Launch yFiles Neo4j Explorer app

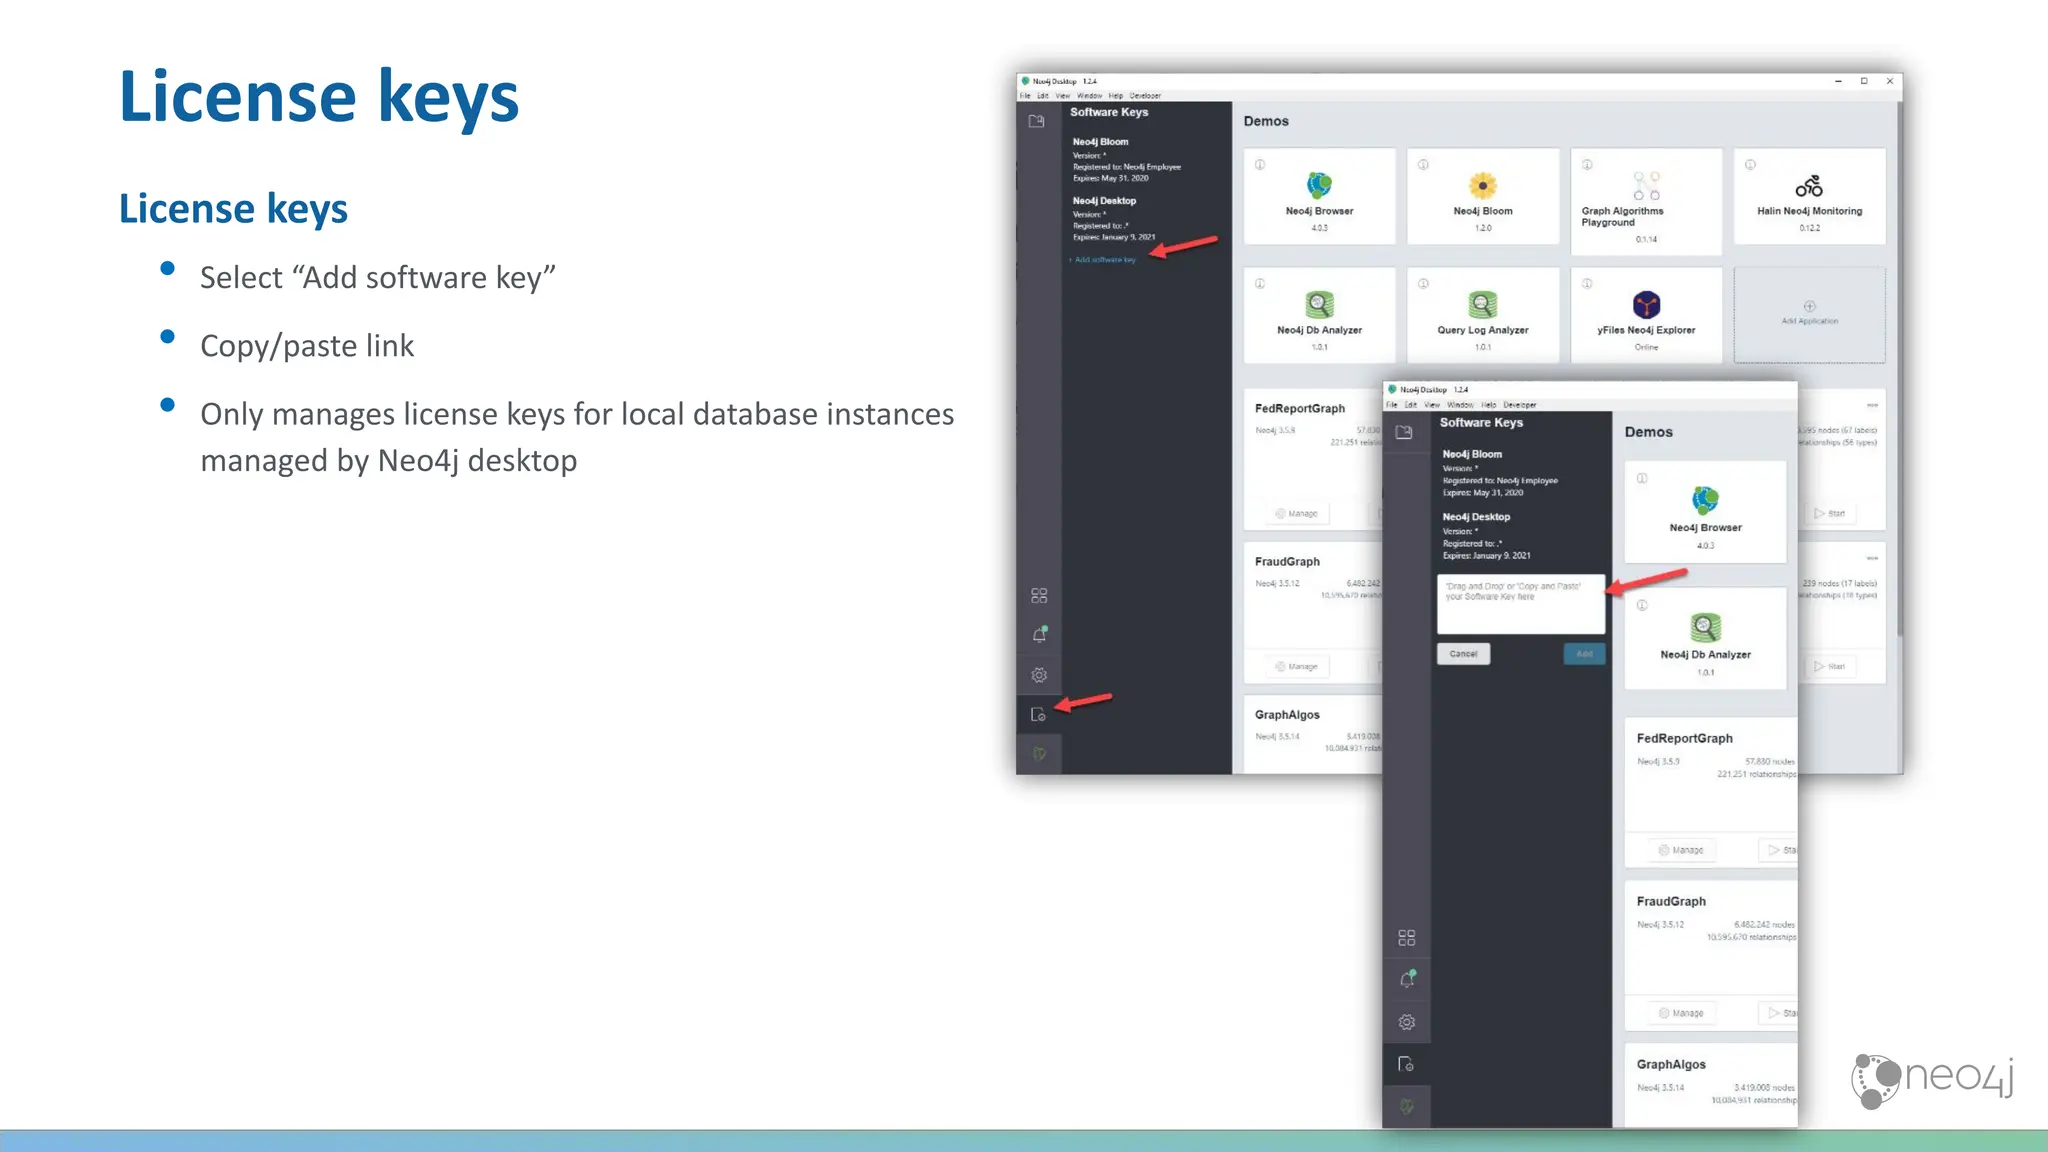pyautogui.click(x=1646, y=315)
